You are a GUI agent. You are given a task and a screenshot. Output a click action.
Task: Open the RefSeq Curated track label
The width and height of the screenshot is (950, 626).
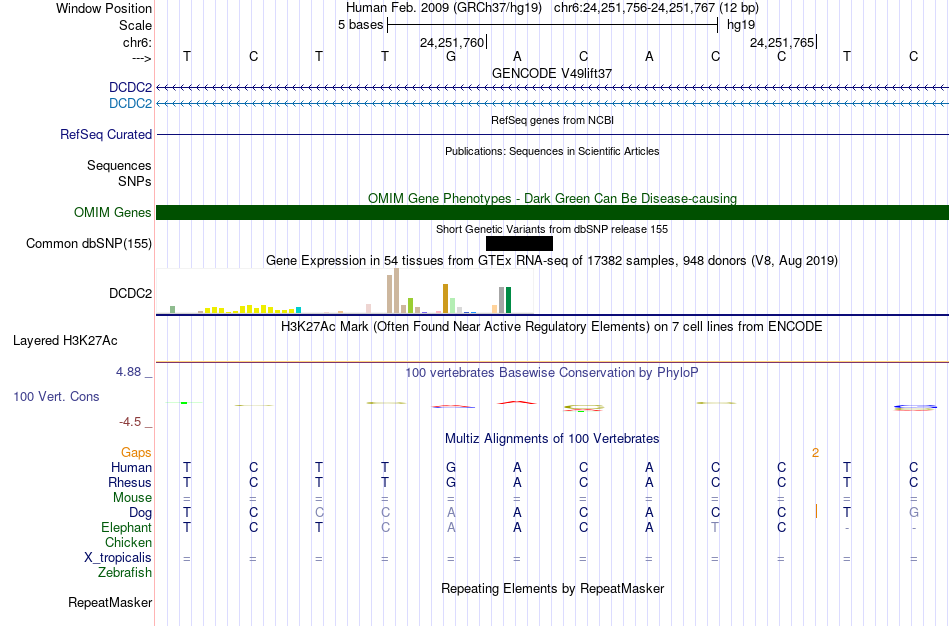point(105,135)
